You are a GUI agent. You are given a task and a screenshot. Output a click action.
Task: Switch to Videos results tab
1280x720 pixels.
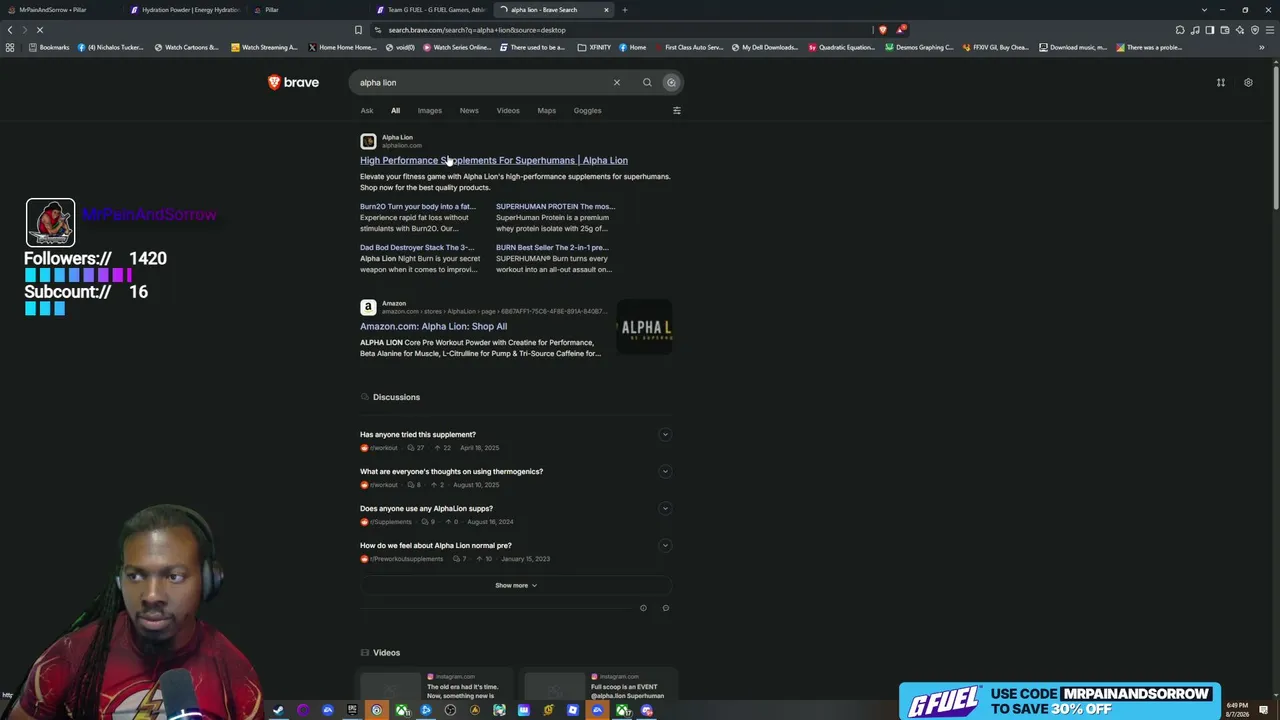pos(508,111)
